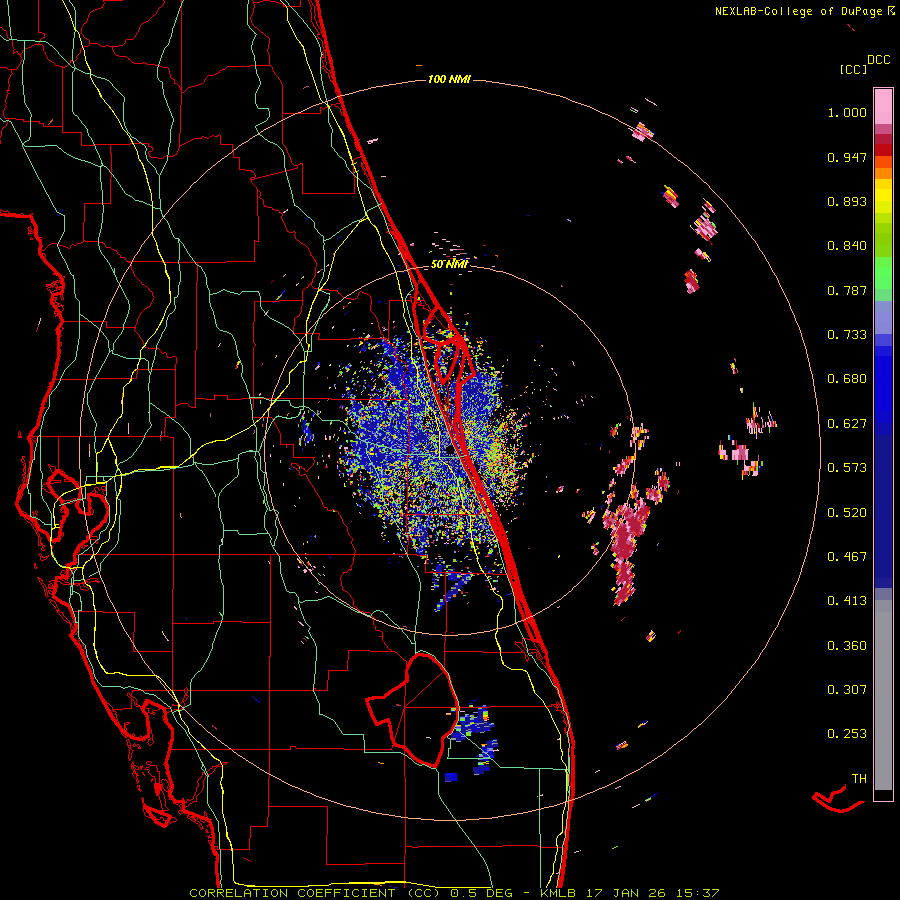
Task: Click the CORRELATION COEFFICIENT (CC) caption text
Action: click(315, 893)
